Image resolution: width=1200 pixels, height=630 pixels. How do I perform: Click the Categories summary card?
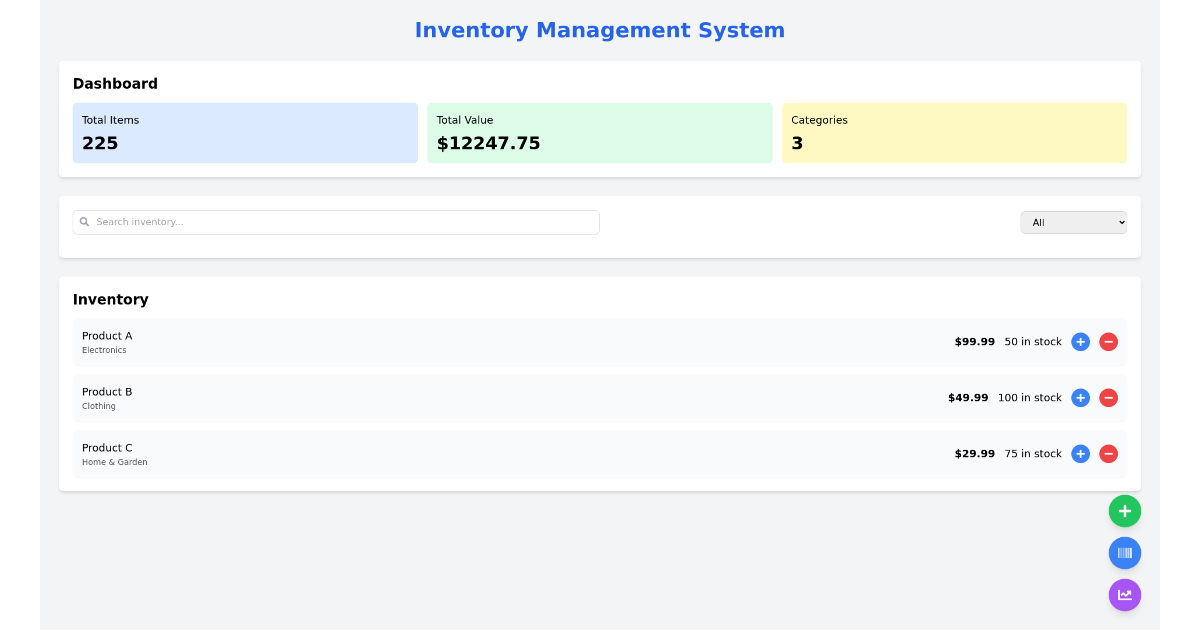[954, 132]
